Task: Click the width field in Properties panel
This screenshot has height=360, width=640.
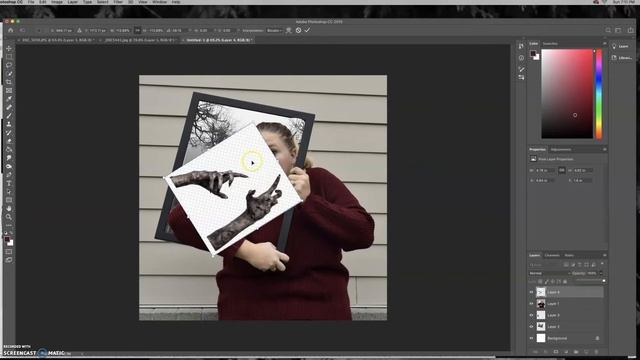Action: pos(545,170)
